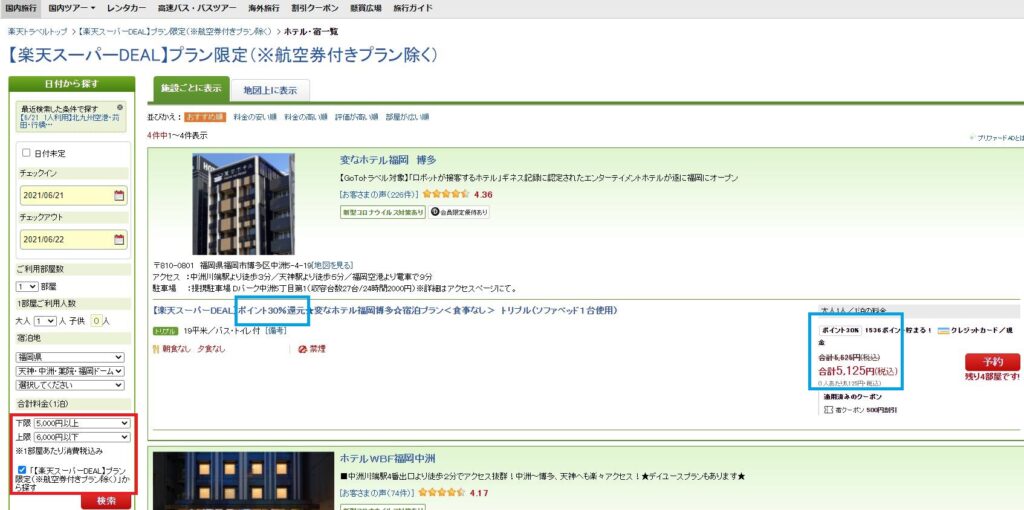Expand the 国内ツアー menu

72,8
